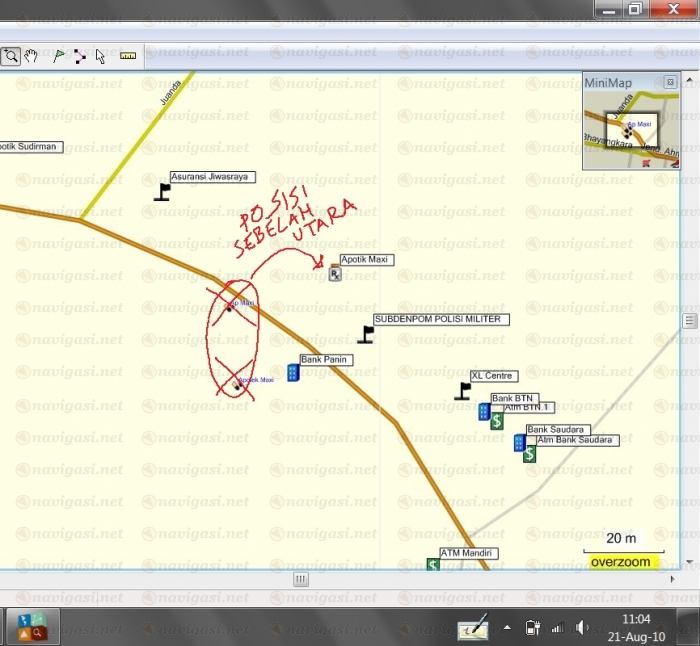This screenshot has width=700, height=646.
Task: Close the MiniMap panel
Action: click(x=670, y=82)
